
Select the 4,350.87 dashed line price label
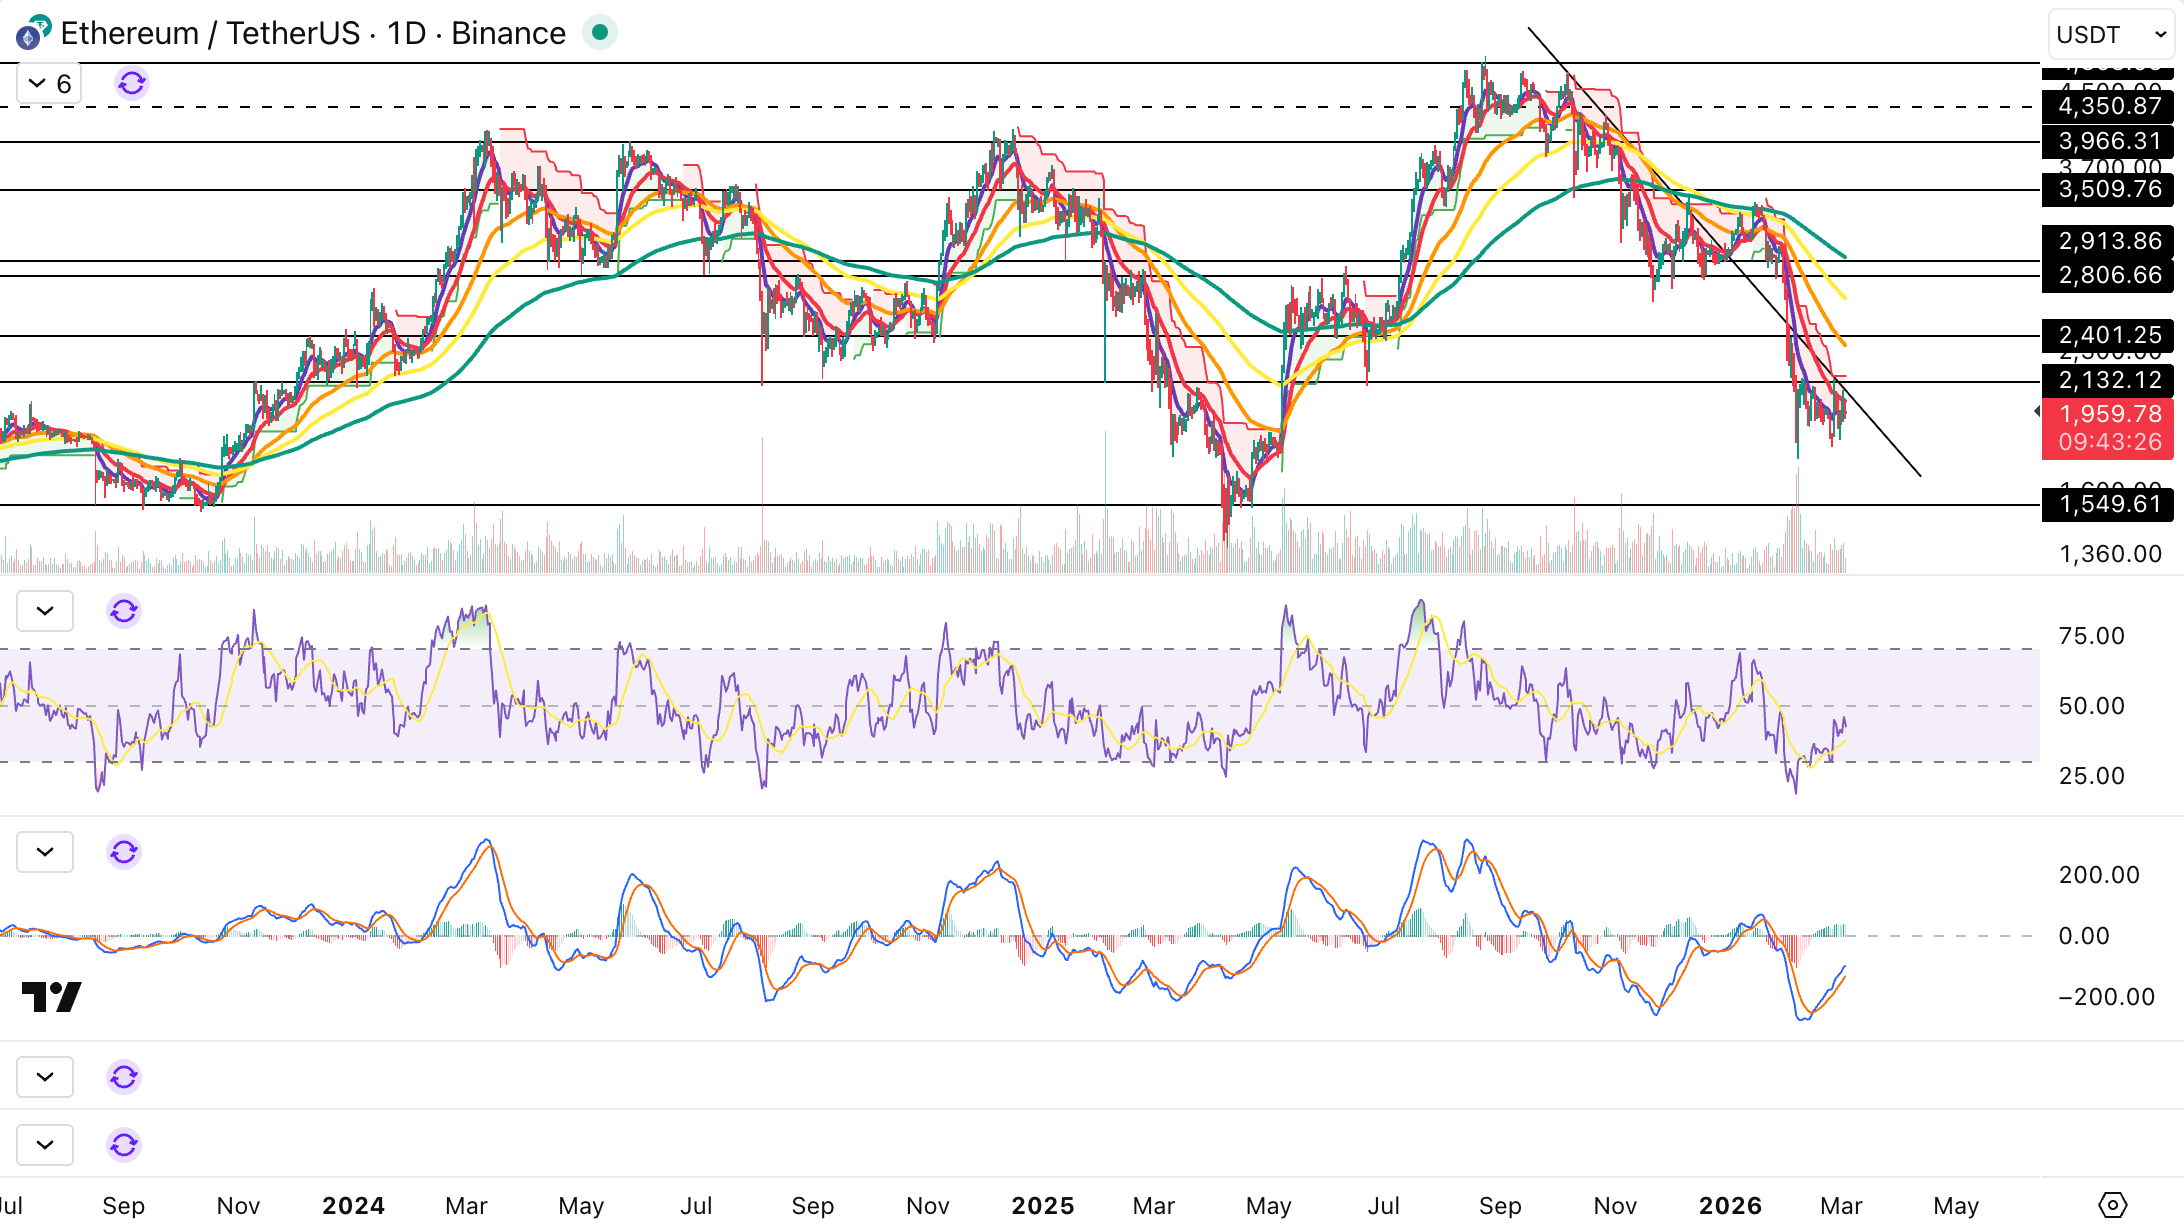(2108, 106)
